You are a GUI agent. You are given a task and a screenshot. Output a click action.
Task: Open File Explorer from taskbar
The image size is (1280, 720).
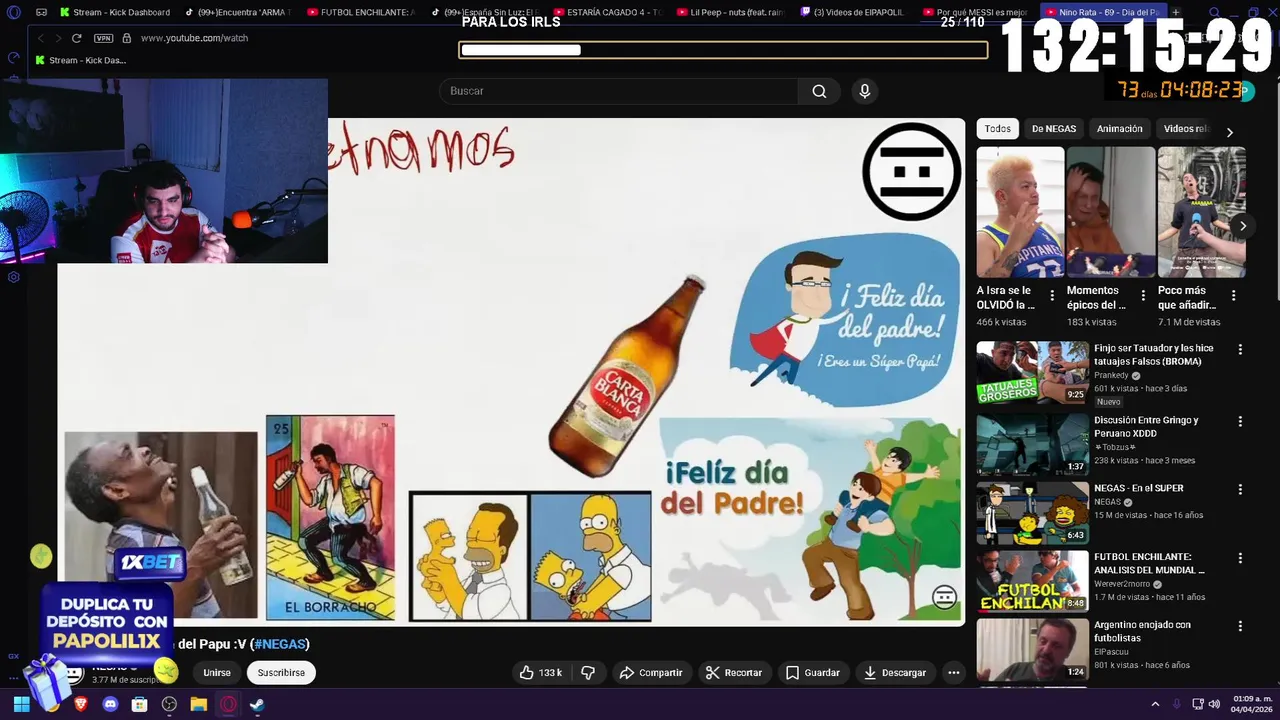[x=198, y=704]
